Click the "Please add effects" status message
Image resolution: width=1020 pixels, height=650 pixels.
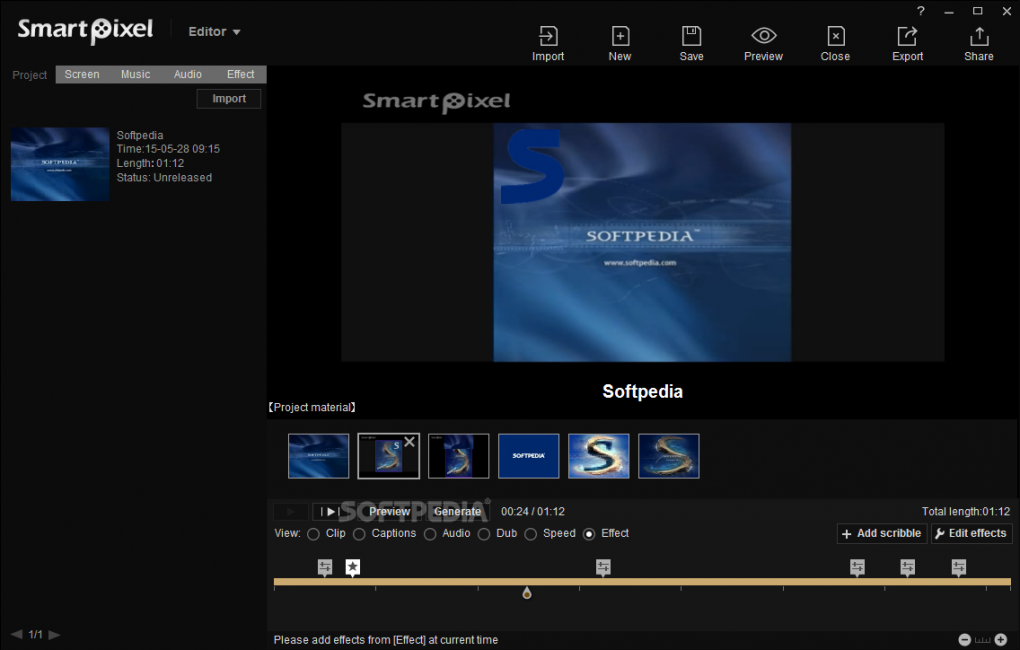tap(386, 640)
